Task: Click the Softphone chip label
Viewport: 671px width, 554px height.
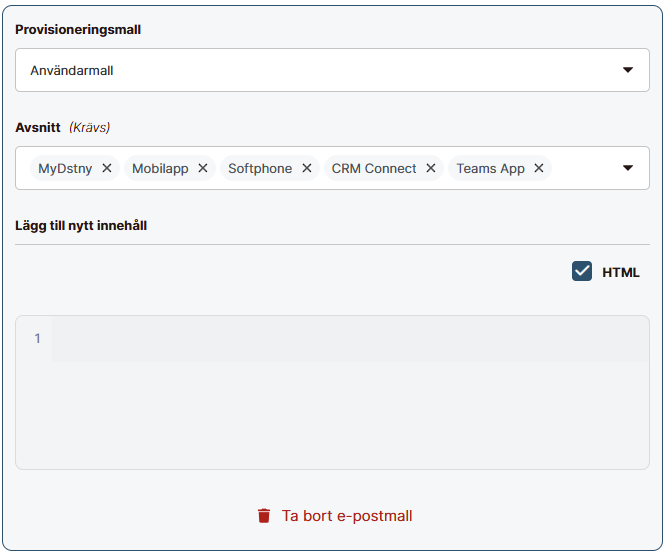Action: coord(260,168)
